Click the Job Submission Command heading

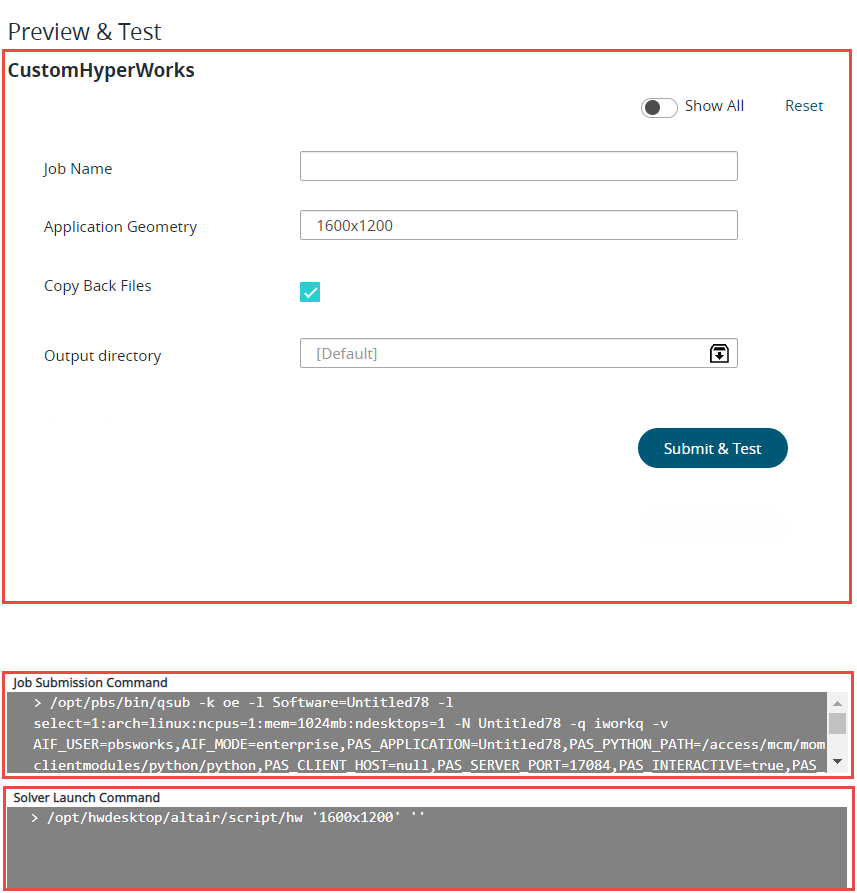point(90,682)
